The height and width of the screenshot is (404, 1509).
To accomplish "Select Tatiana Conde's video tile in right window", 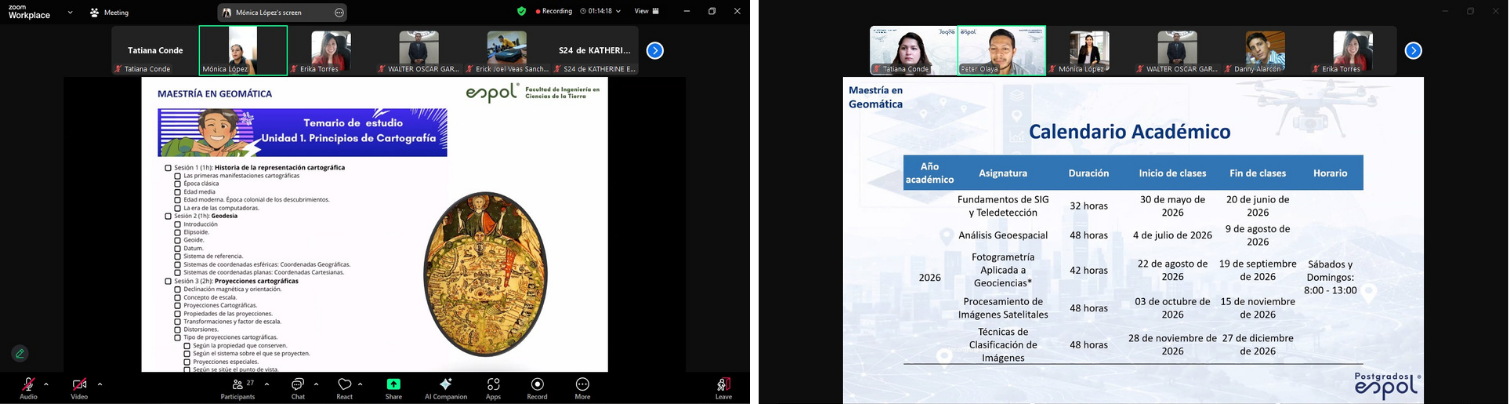I will [913, 50].
